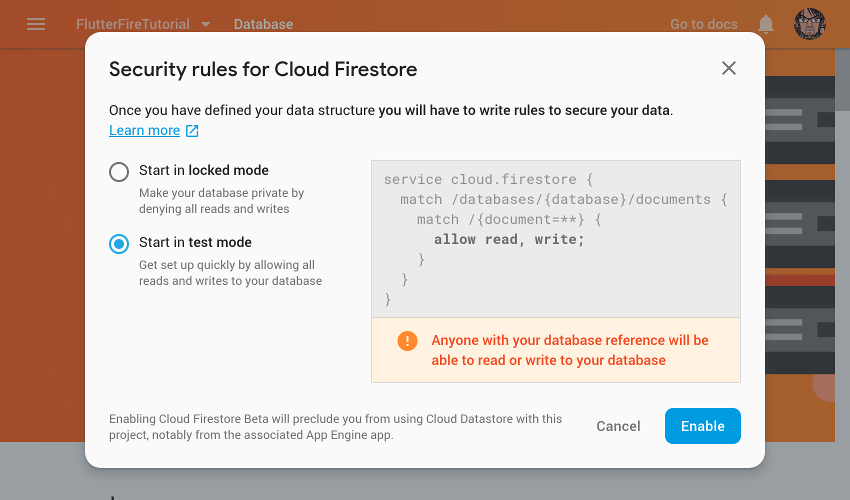
Task: Go to the Database header item
Action: pos(263,24)
